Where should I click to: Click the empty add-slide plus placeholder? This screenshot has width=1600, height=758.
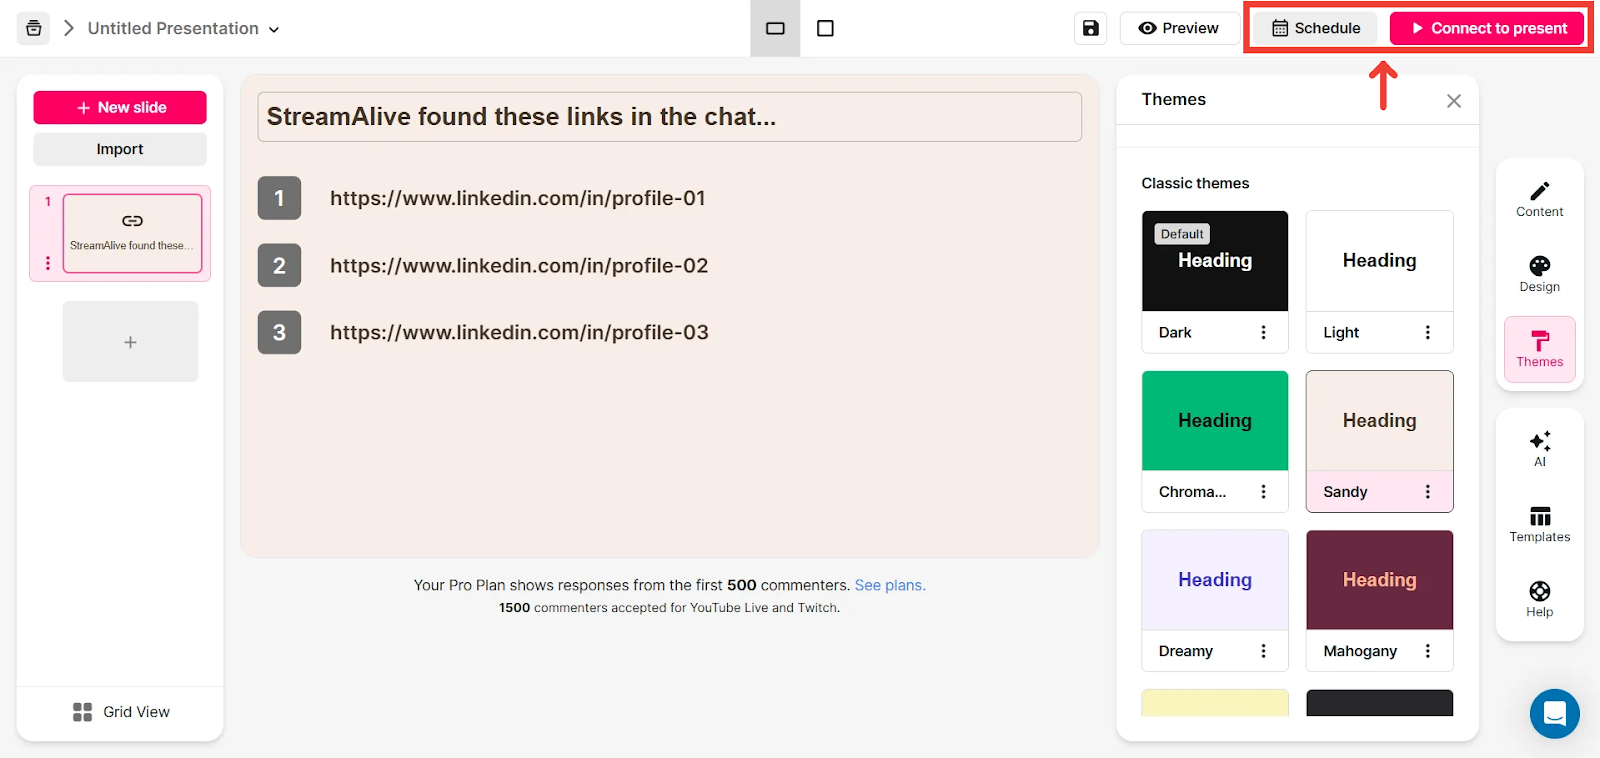[x=130, y=342]
